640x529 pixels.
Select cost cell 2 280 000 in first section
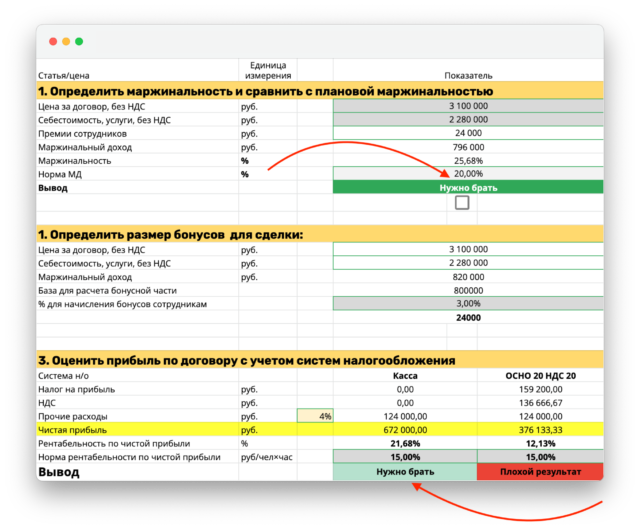pos(468,119)
